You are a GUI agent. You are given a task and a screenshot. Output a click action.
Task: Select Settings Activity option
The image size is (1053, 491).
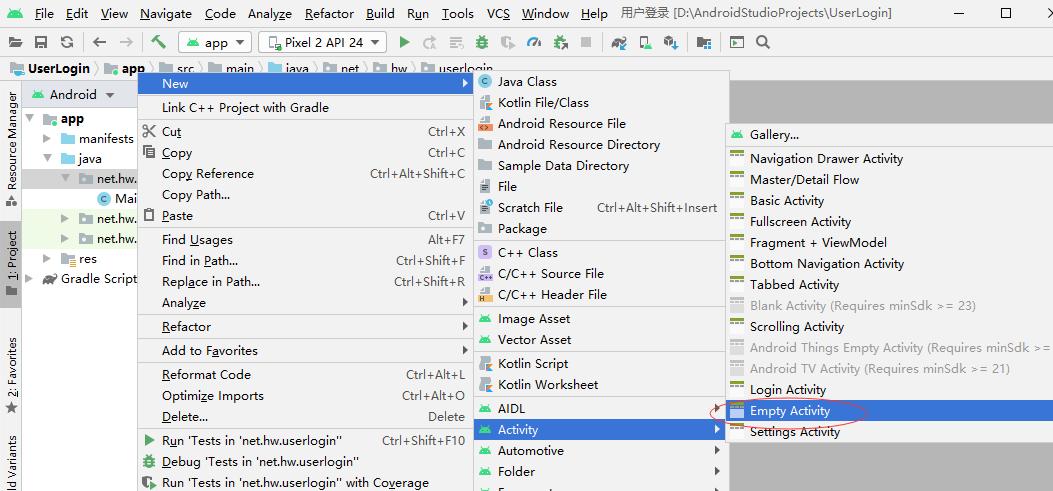pos(890,432)
